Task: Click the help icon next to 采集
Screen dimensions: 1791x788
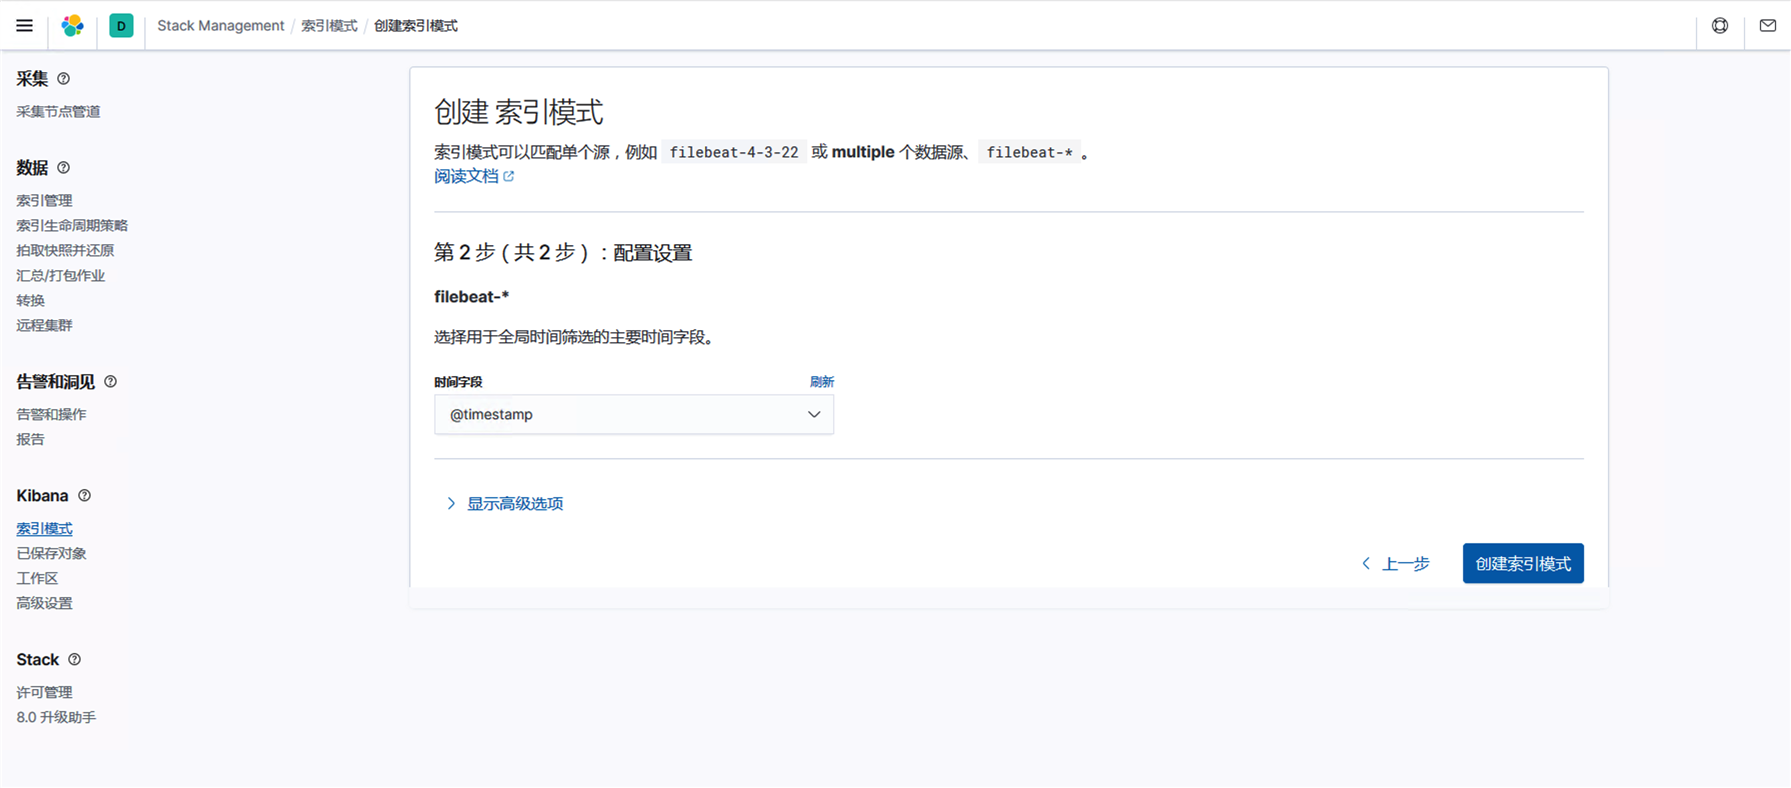Action: 64,79
